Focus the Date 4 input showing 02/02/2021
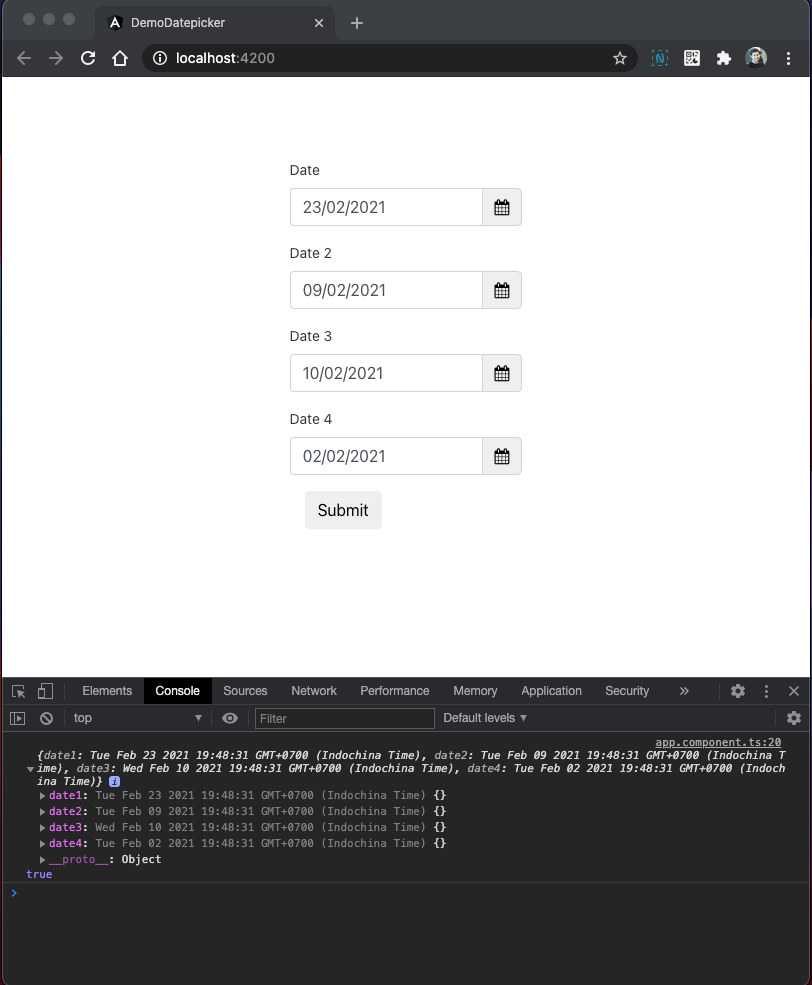Screen dimensions: 812x985 (x=386, y=456)
